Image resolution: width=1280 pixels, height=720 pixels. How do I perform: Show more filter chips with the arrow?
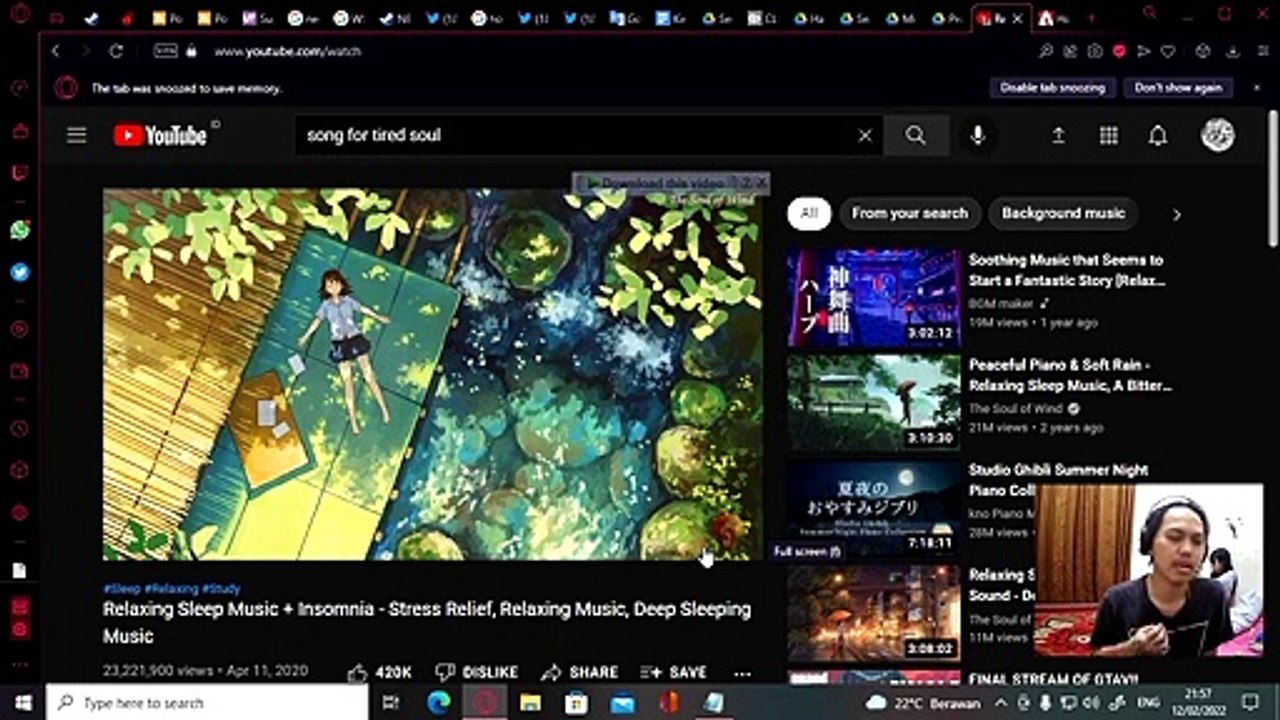click(1176, 214)
